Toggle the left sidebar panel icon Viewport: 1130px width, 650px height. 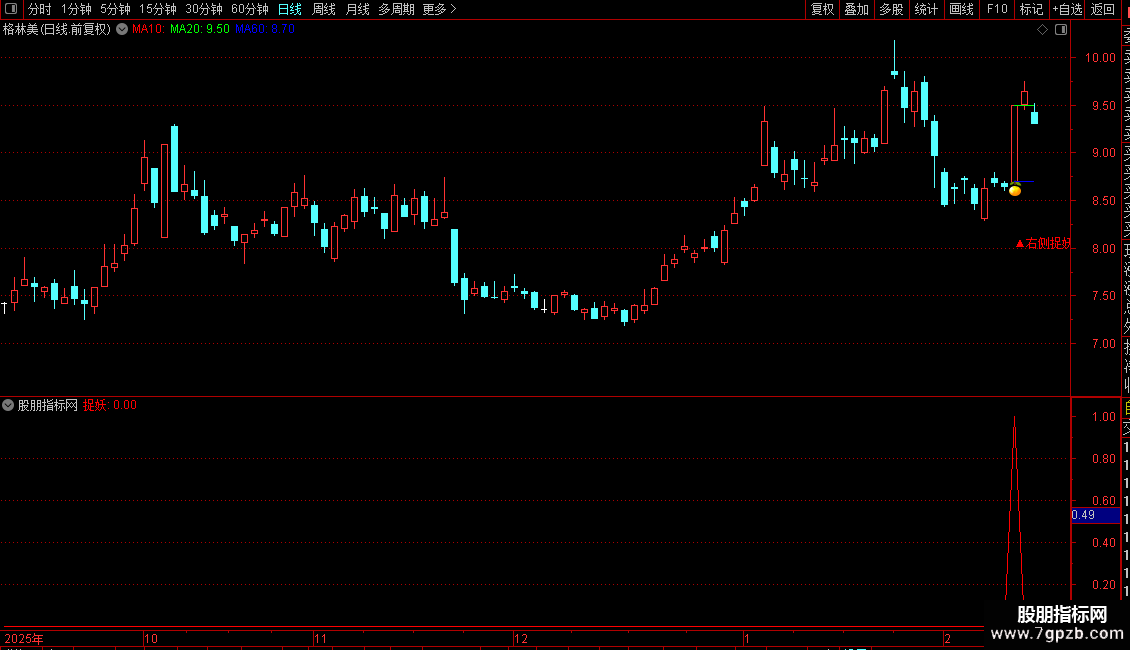[x=11, y=9]
